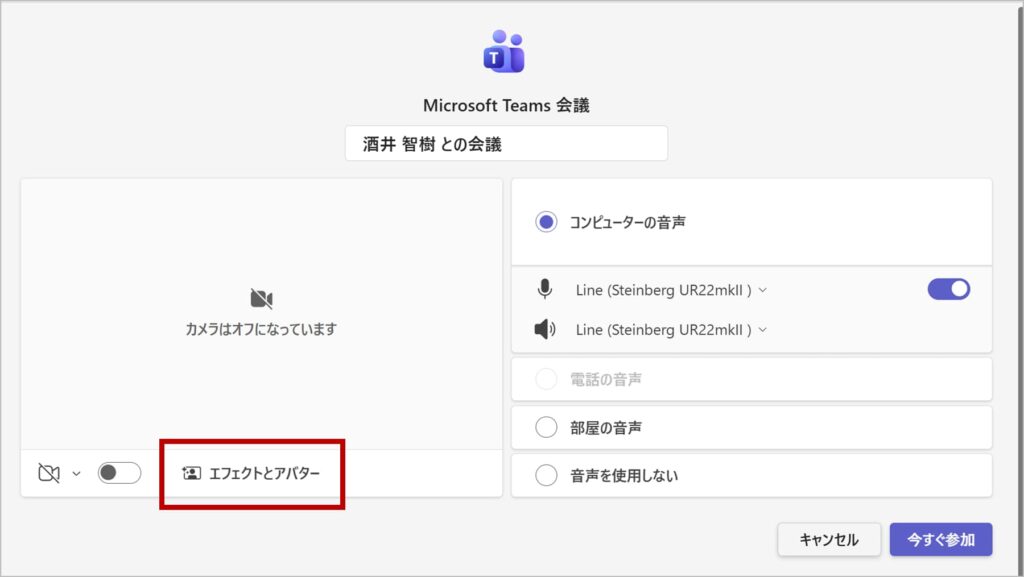Click the effects and avatars icon
The image size is (1024, 577).
(x=191, y=473)
